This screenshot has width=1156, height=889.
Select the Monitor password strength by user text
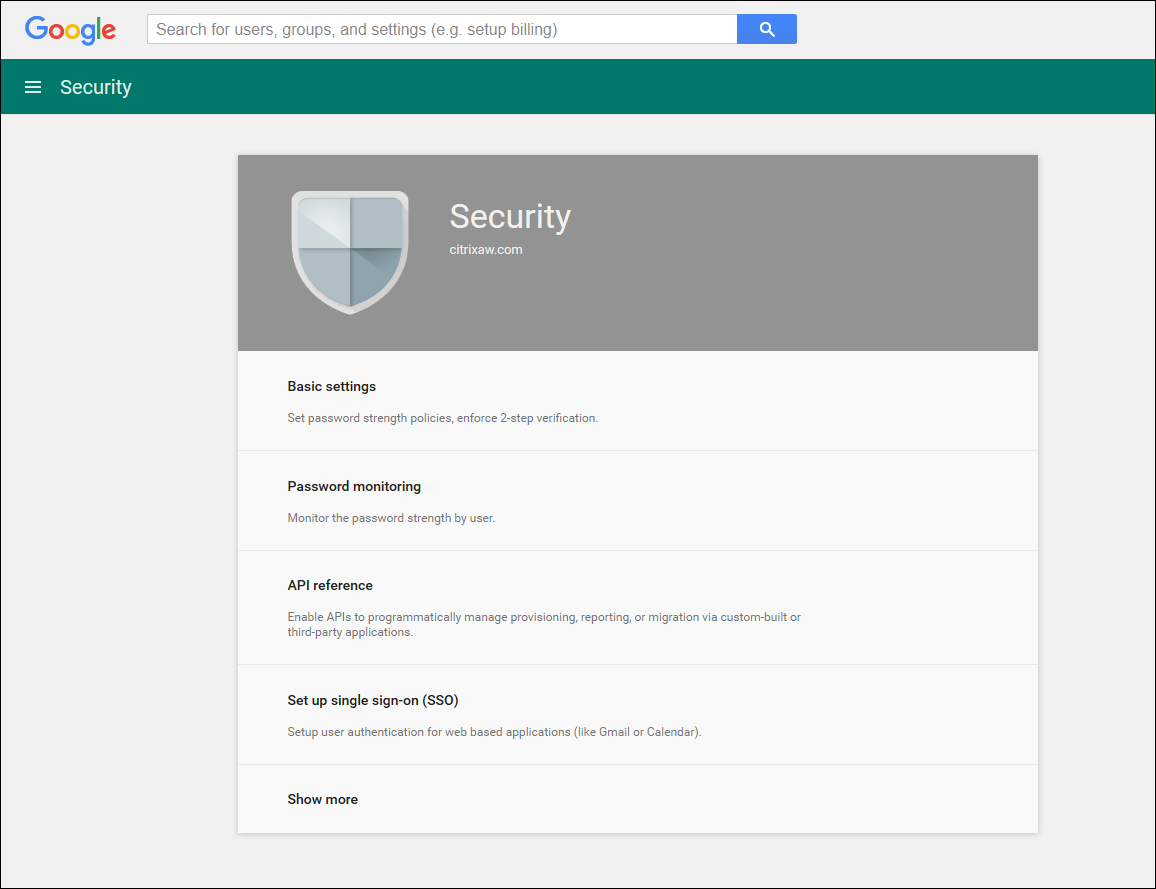(391, 518)
